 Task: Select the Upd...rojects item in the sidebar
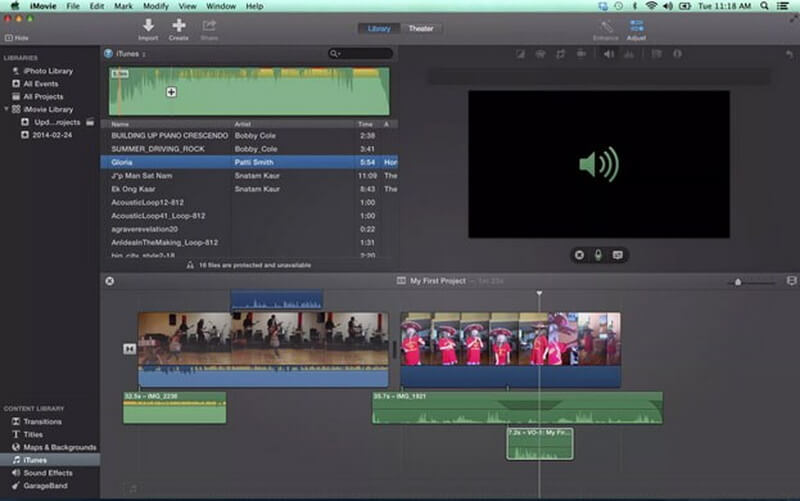(57, 122)
